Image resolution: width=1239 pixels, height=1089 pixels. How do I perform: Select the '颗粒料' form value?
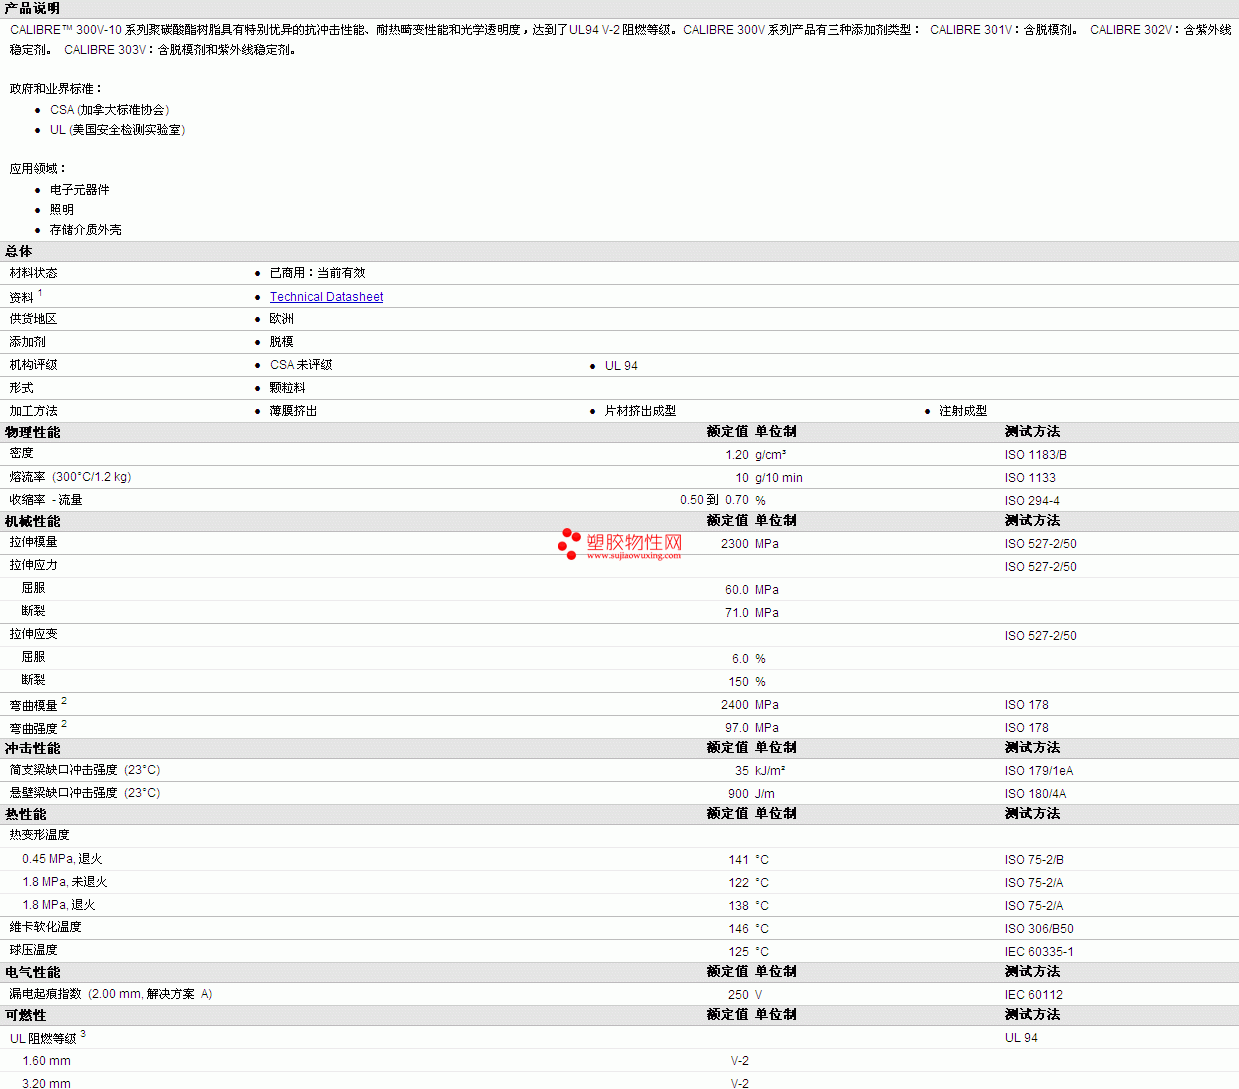[288, 388]
